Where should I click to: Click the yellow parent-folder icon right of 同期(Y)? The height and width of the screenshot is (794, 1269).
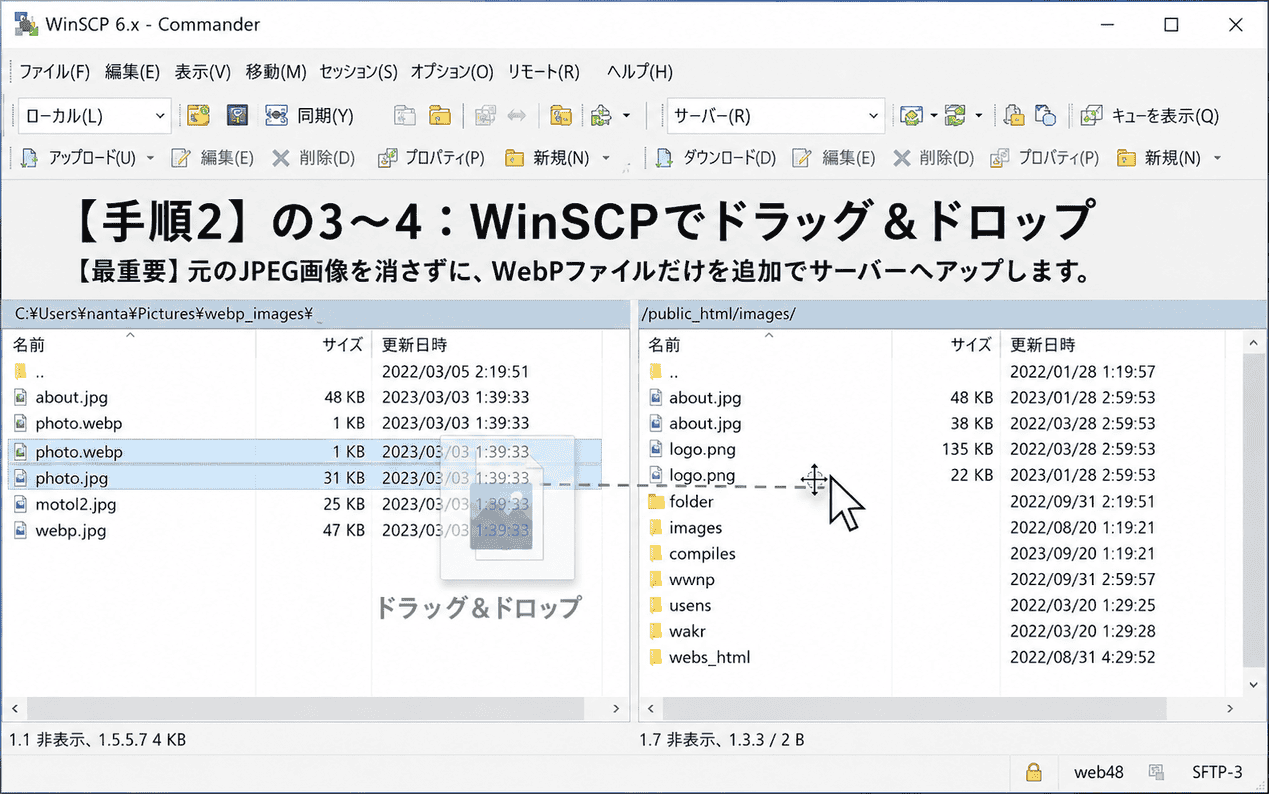(439, 116)
